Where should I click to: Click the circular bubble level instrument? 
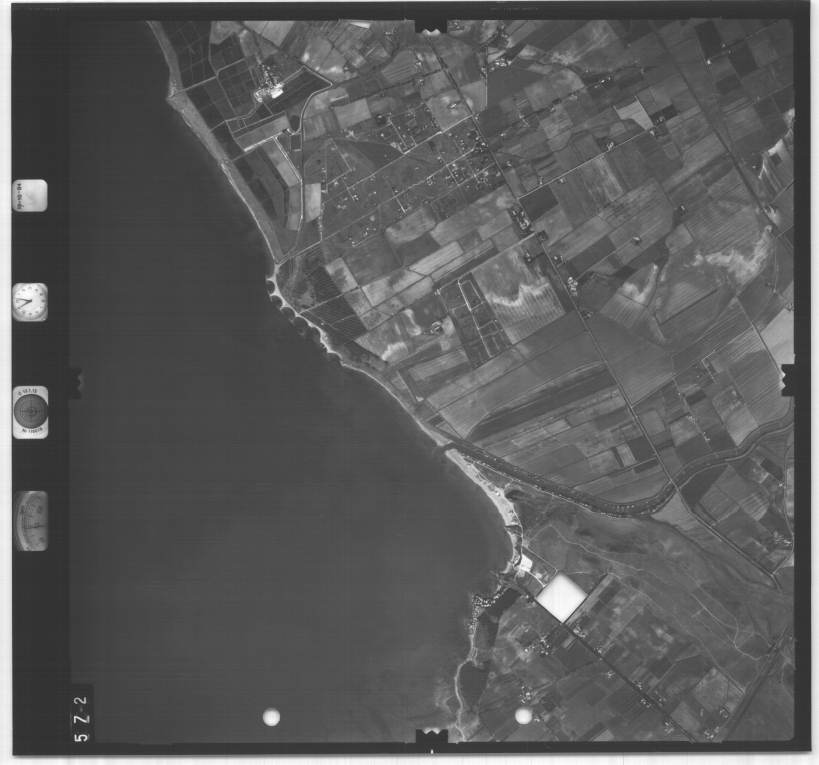(x=30, y=410)
